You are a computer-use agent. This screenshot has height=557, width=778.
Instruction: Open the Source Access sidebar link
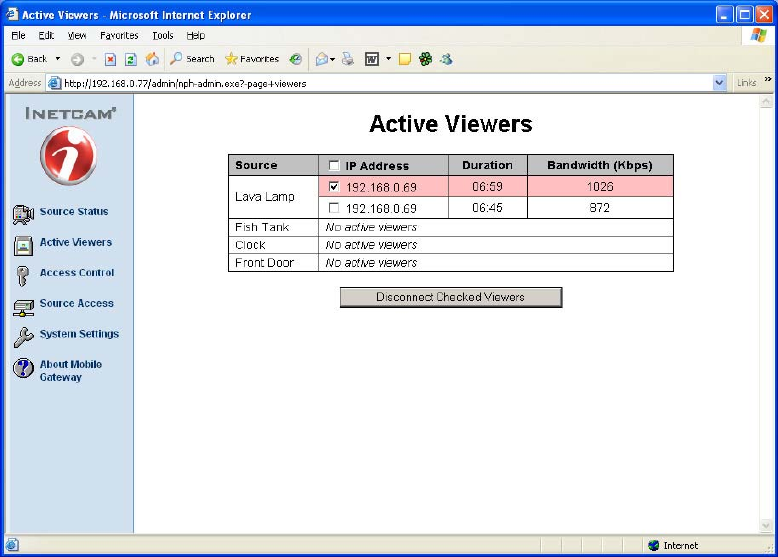76,304
